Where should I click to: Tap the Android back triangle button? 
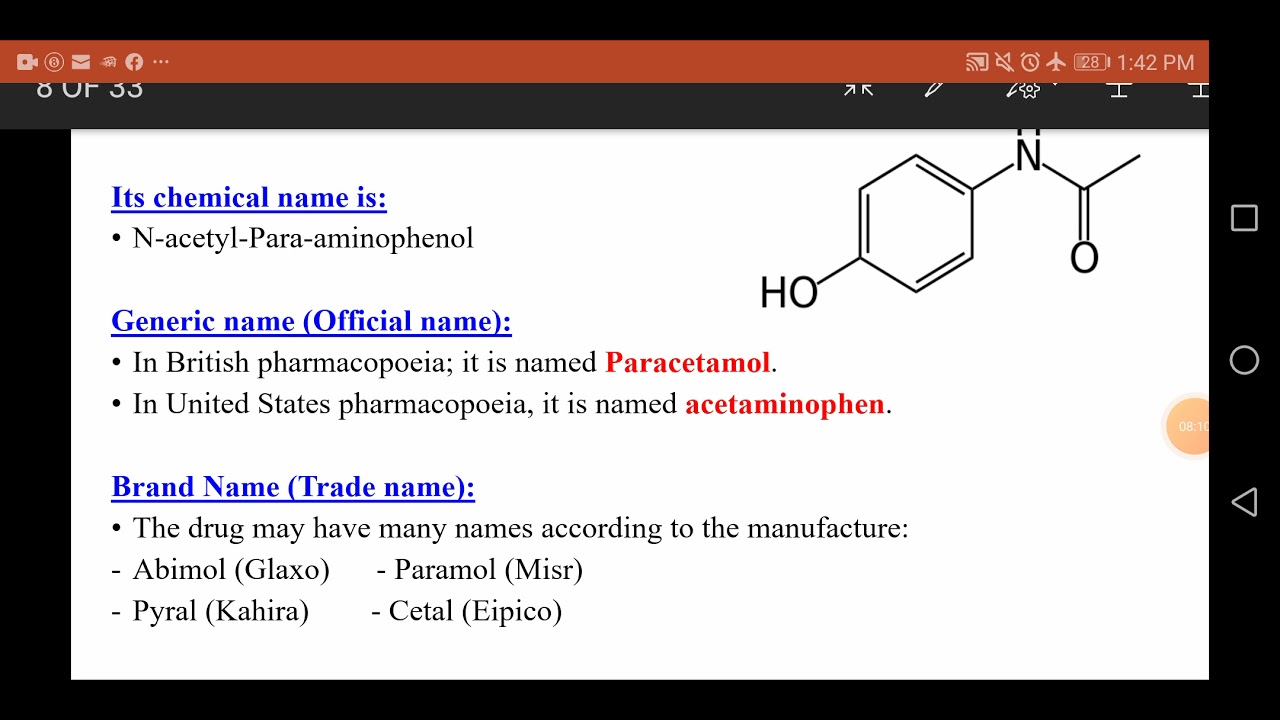click(x=1243, y=502)
